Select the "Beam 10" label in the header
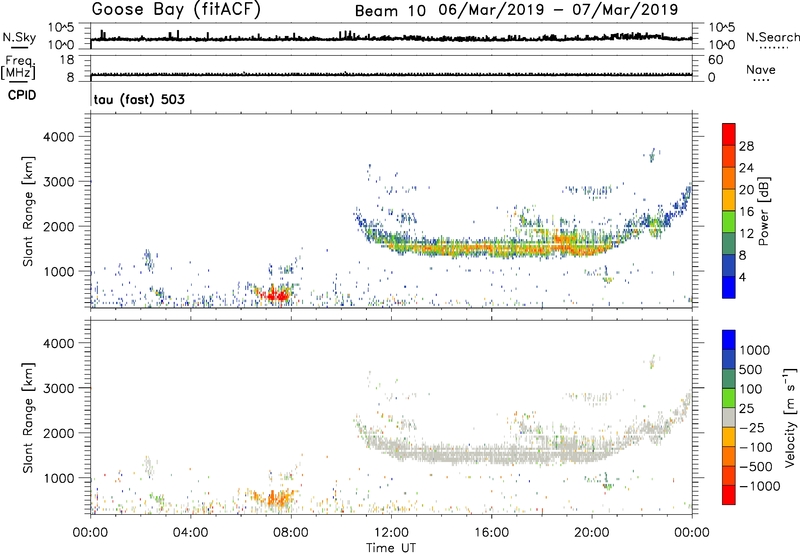This screenshot has height=554, width=800. (x=390, y=11)
